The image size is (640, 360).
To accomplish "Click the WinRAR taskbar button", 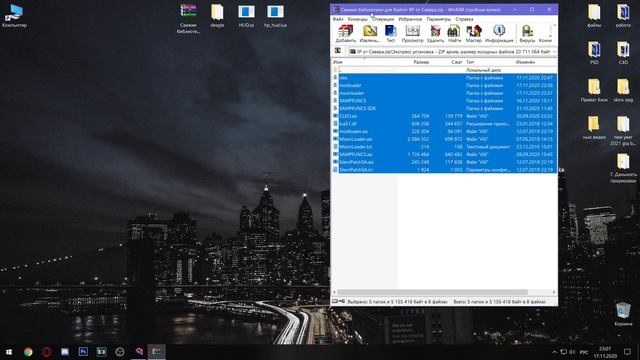I will click(x=157, y=351).
